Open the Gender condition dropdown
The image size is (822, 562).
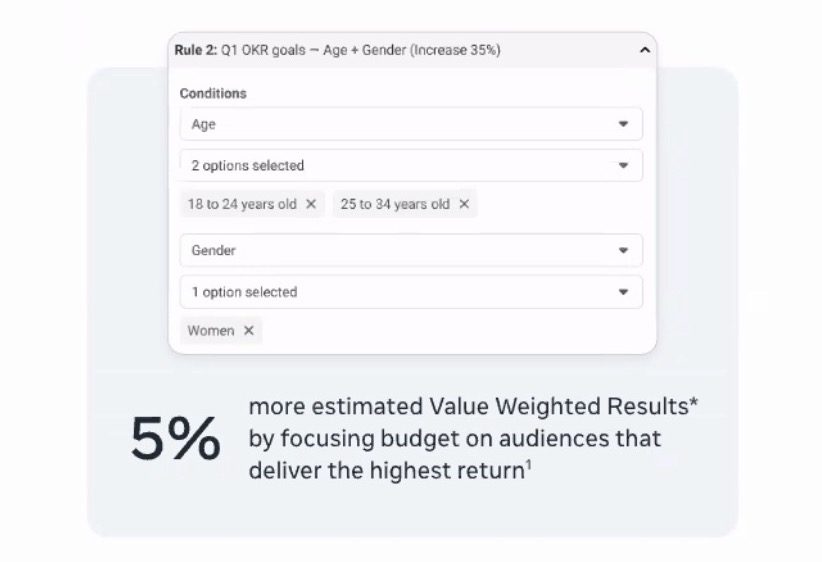411,250
